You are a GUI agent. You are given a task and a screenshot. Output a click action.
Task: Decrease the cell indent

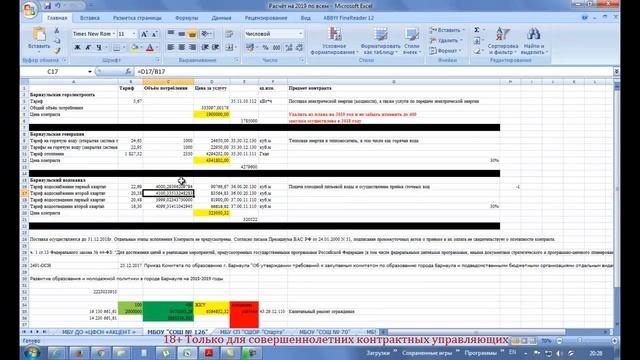pos(205,47)
